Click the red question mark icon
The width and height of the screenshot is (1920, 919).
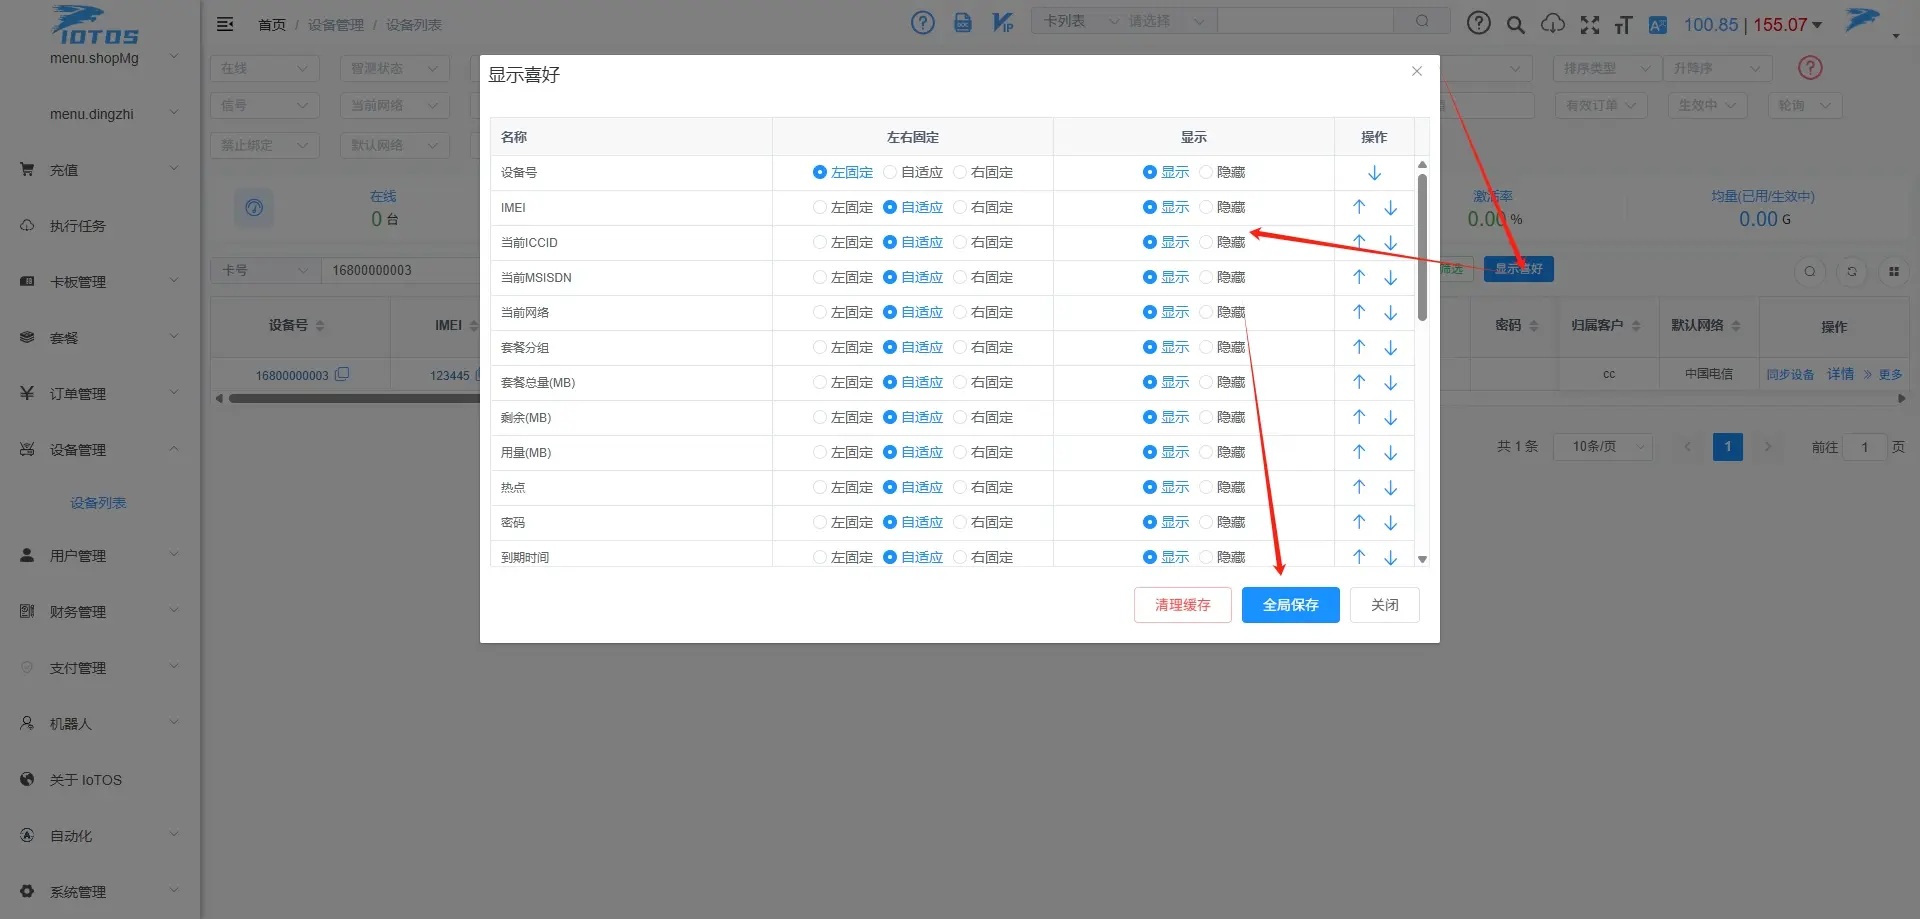[1810, 68]
